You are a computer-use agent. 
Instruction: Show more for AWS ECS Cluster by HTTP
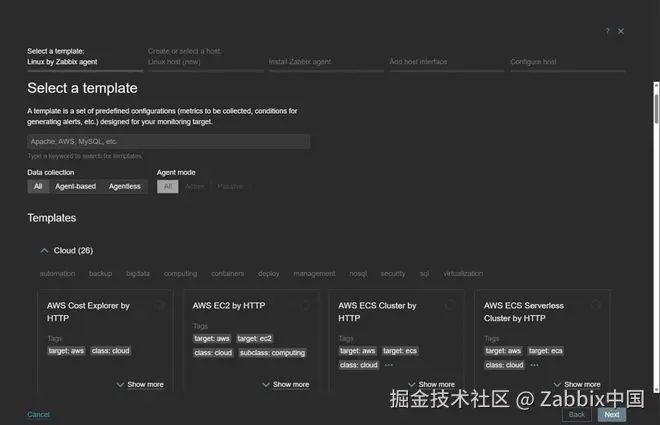(x=431, y=385)
